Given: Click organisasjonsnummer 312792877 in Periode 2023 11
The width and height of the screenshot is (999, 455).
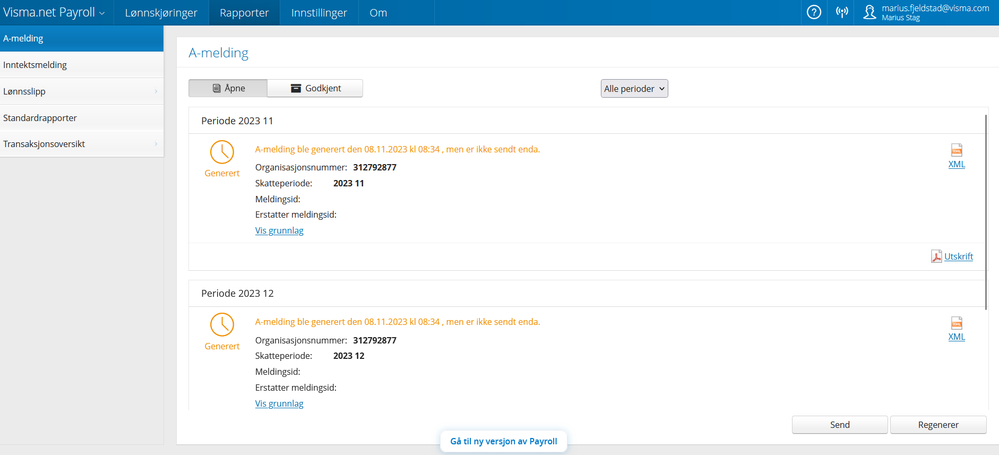Looking at the screenshot, I should (x=375, y=168).
